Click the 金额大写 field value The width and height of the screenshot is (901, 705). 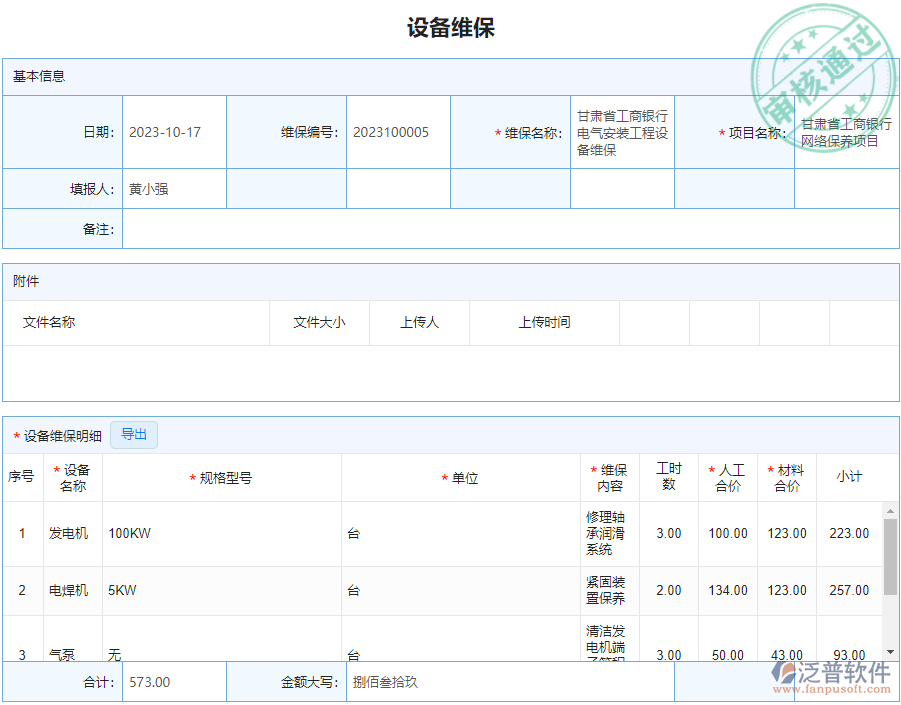pyautogui.click(x=510, y=682)
